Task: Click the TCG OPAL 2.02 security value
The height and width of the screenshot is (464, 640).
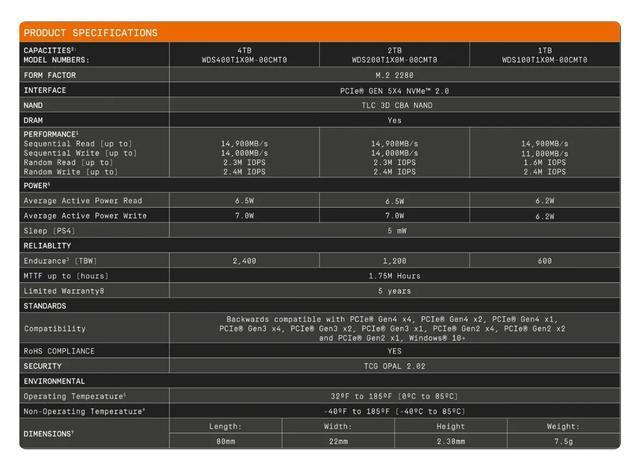Action: pos(394,366)
